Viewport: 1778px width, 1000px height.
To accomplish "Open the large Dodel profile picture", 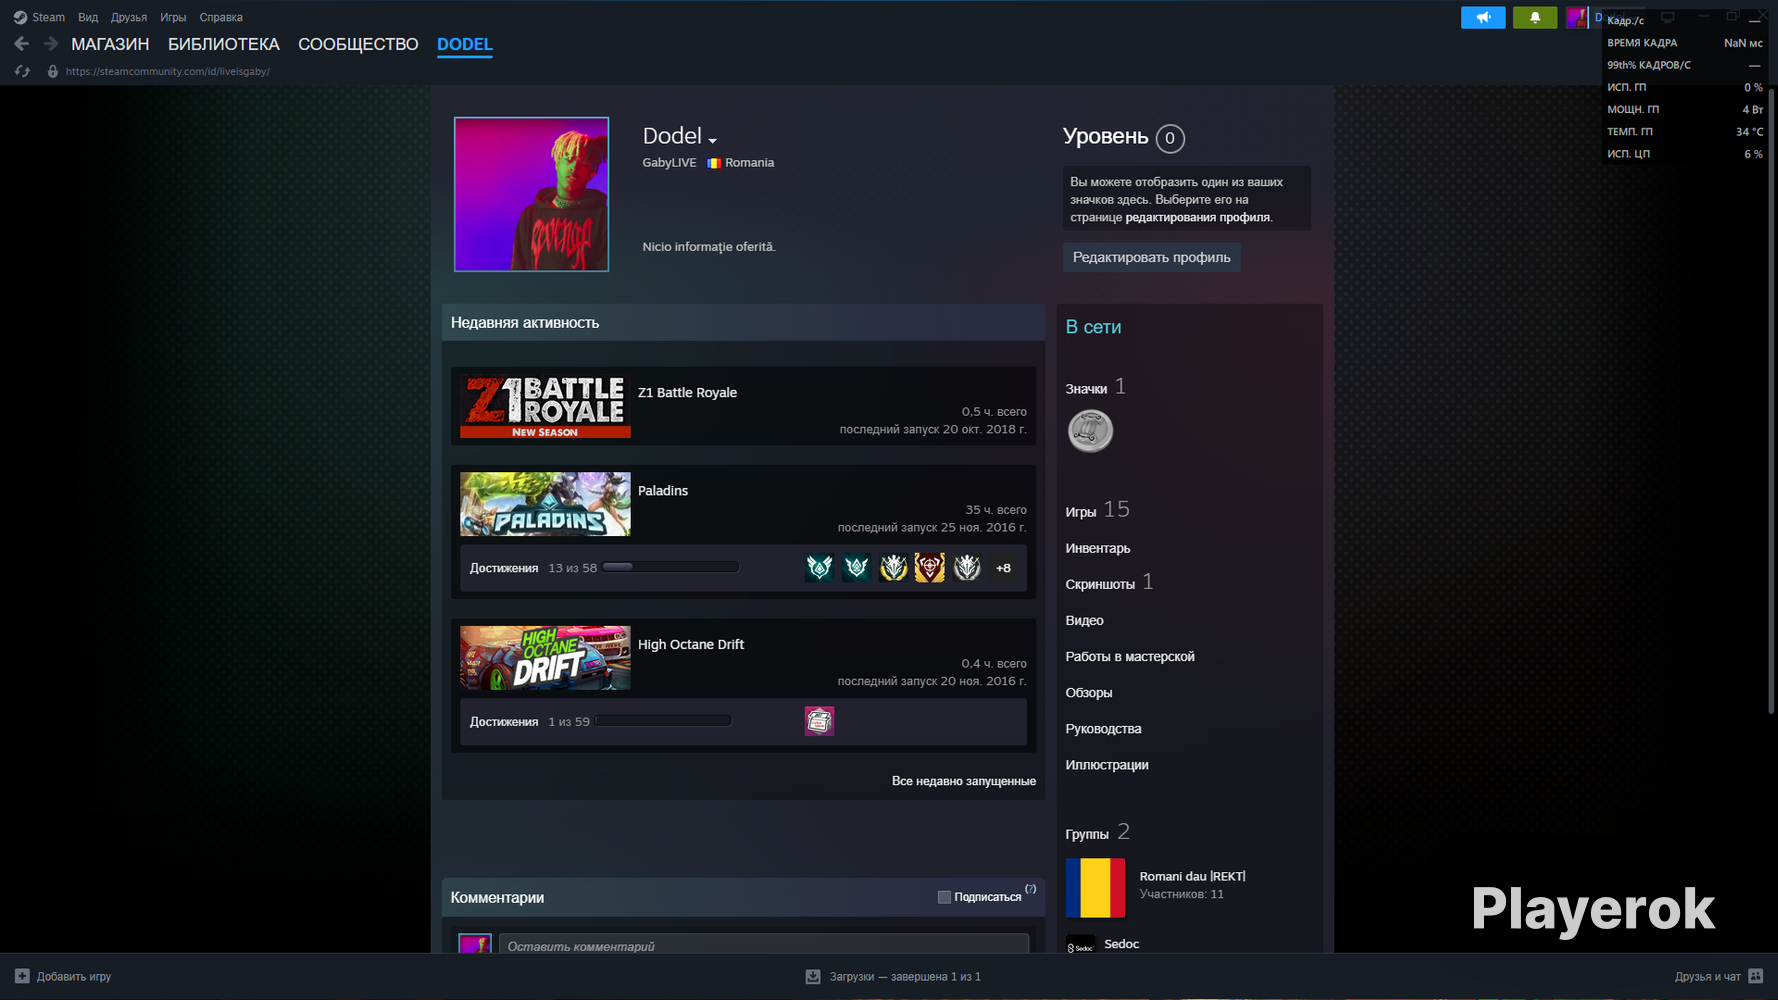I will 531,194.
